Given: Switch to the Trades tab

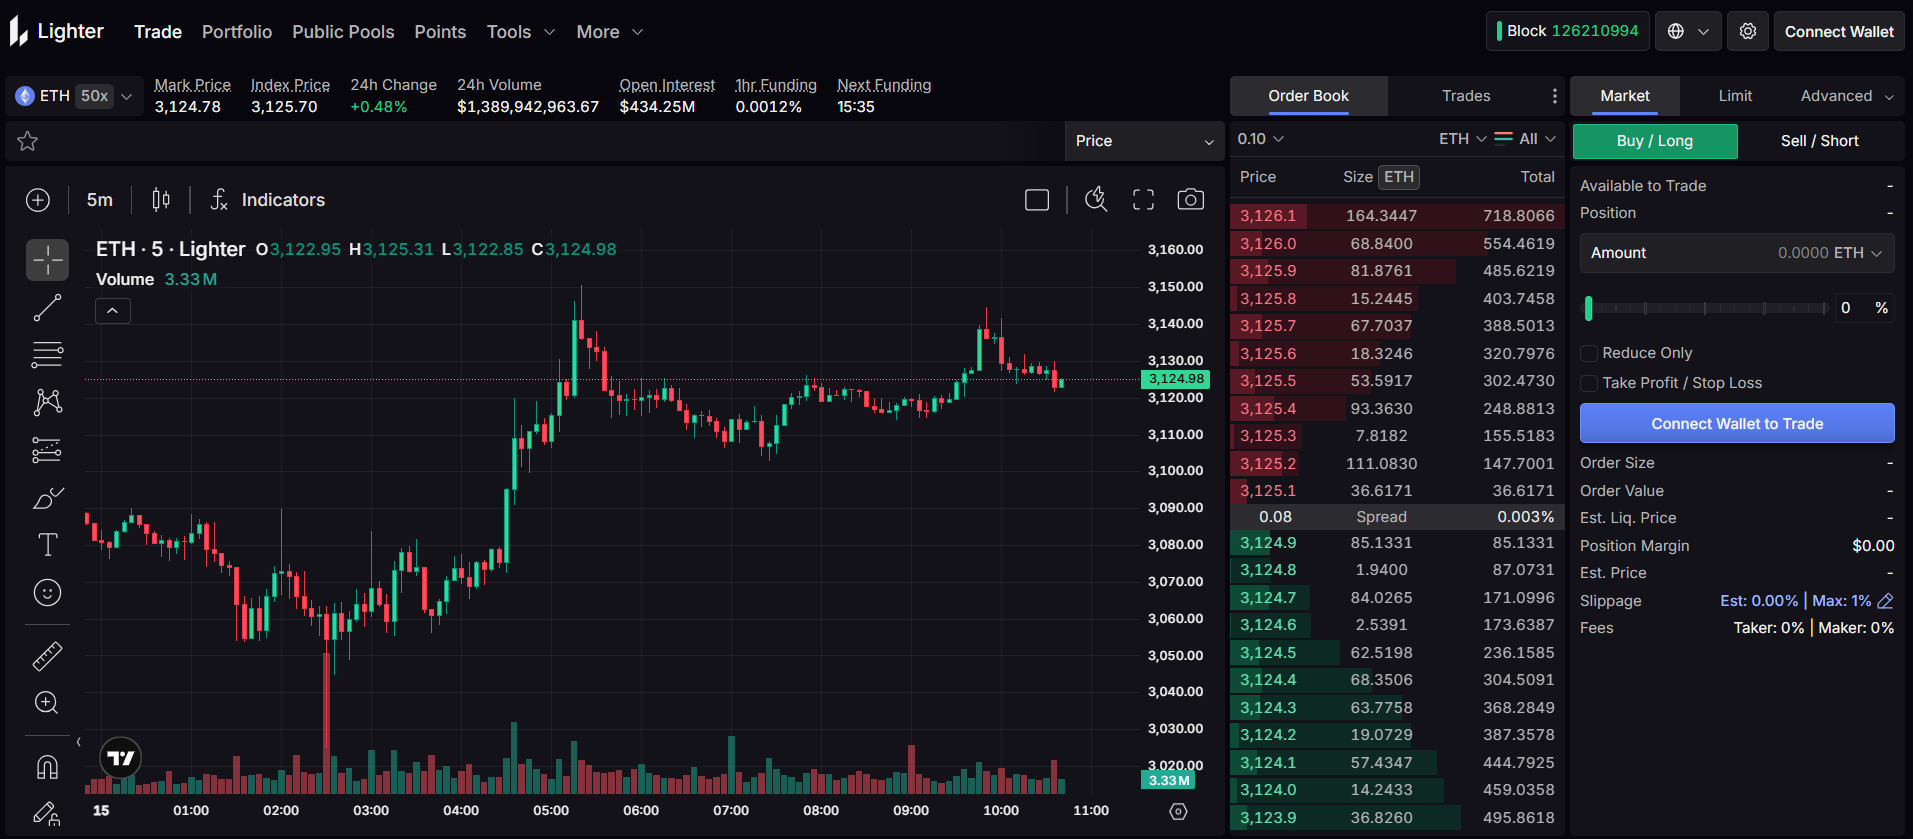Looking at the screenshot, I should click(x=1465, y=96).
